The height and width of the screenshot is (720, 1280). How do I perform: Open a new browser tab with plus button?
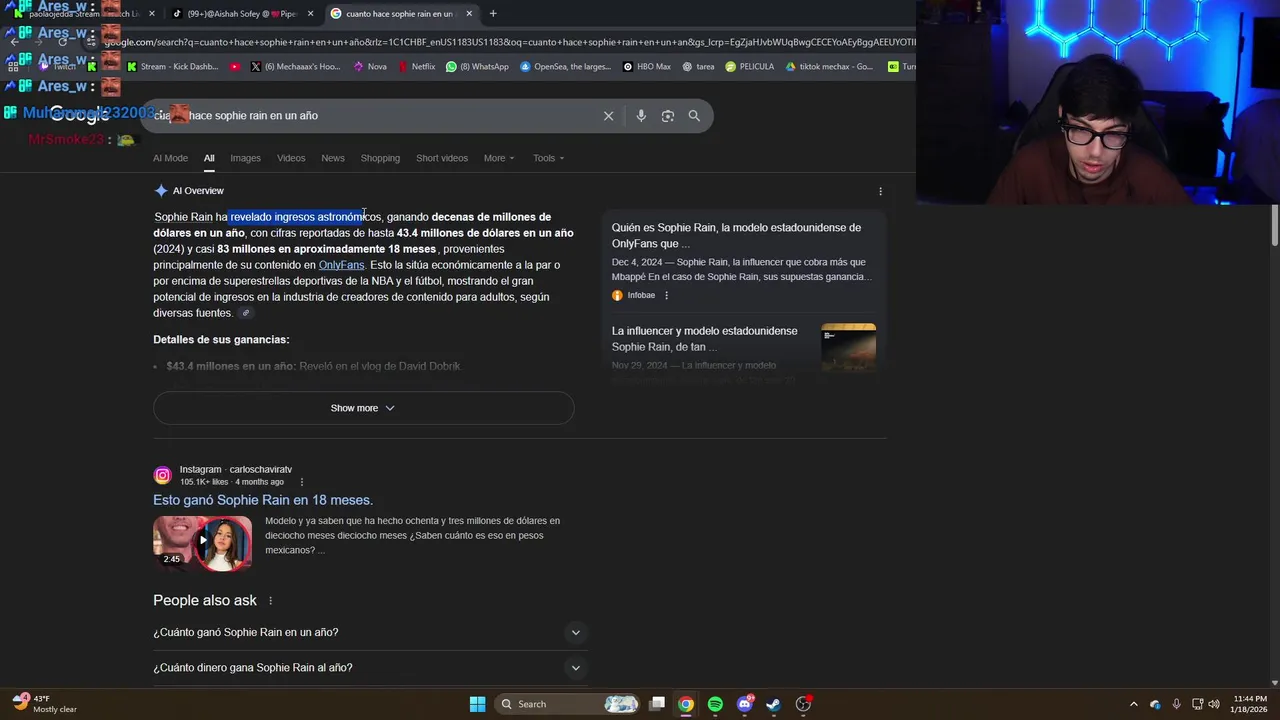click(493, 14)
